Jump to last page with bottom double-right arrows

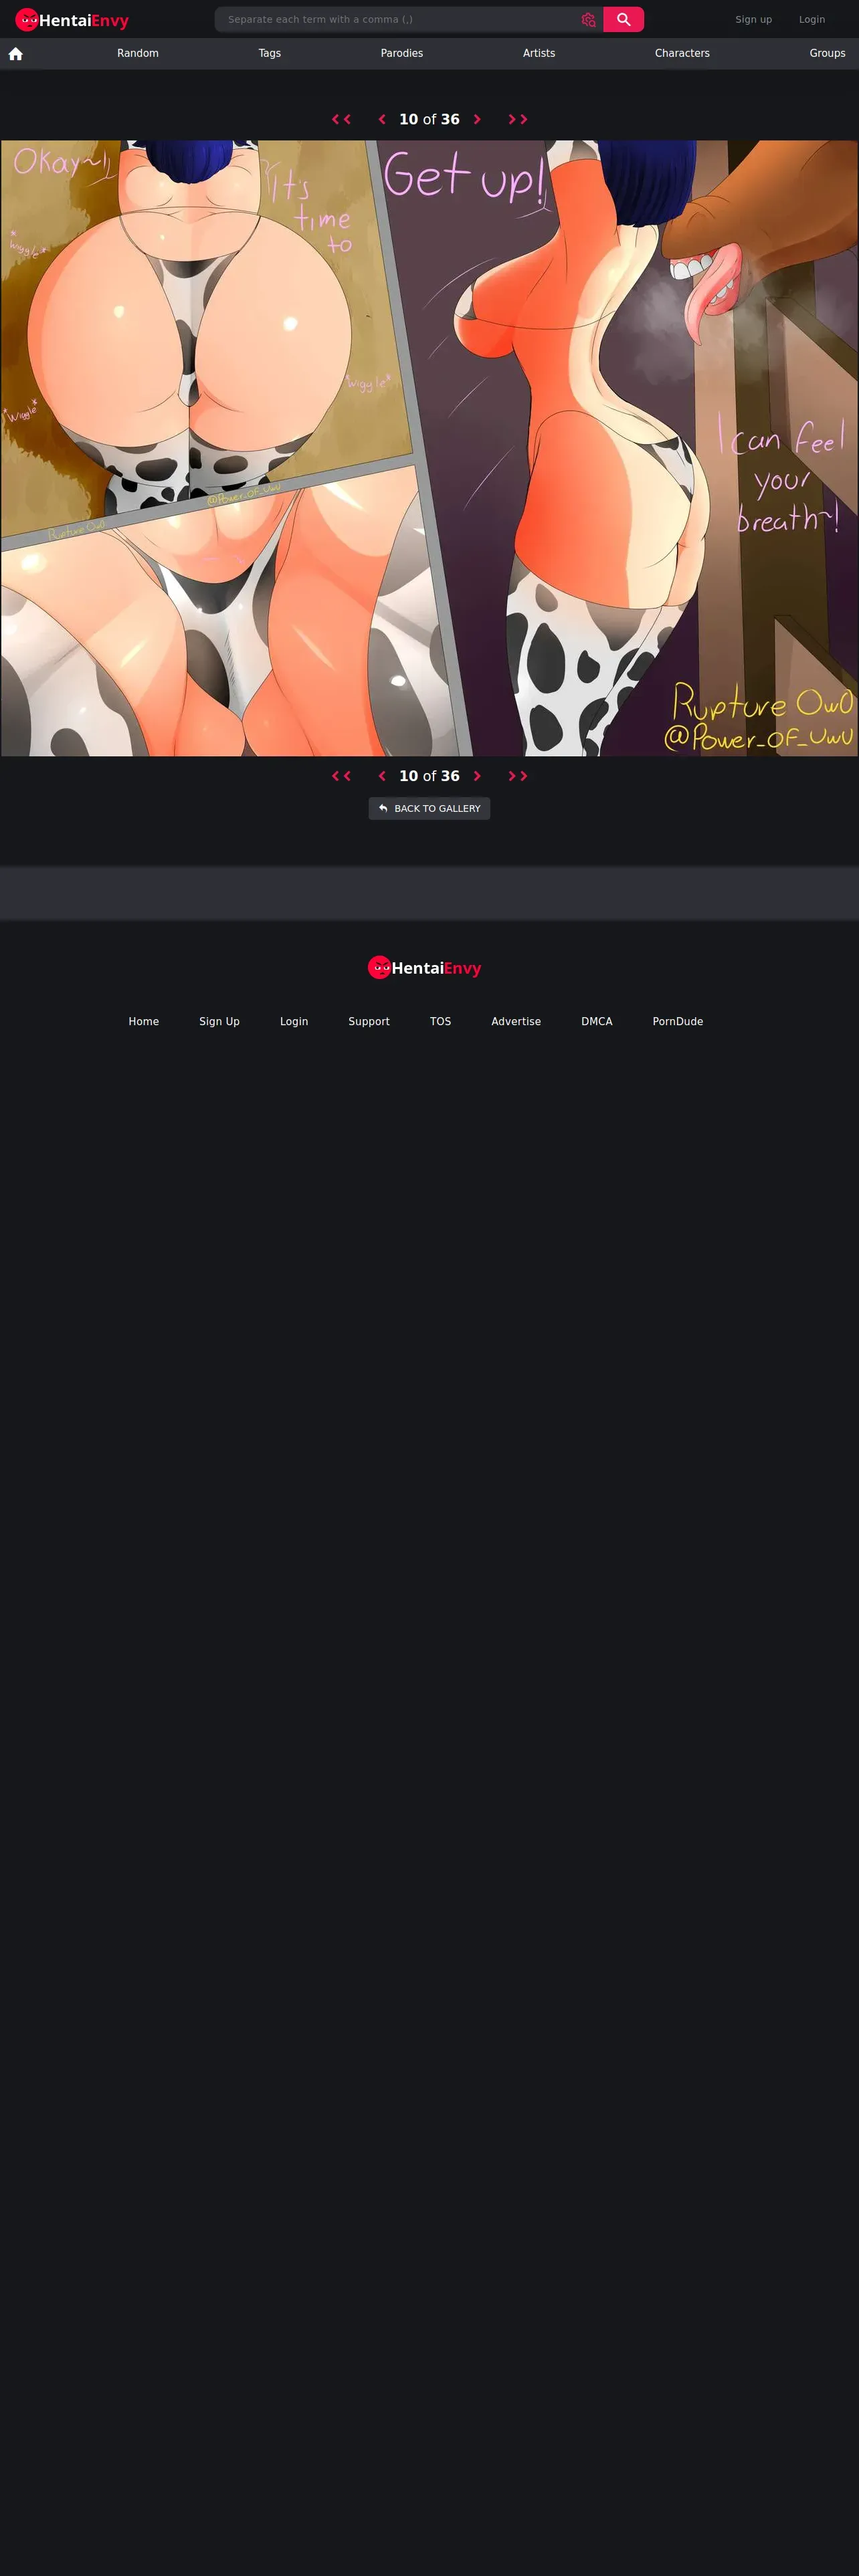point(518,776)
